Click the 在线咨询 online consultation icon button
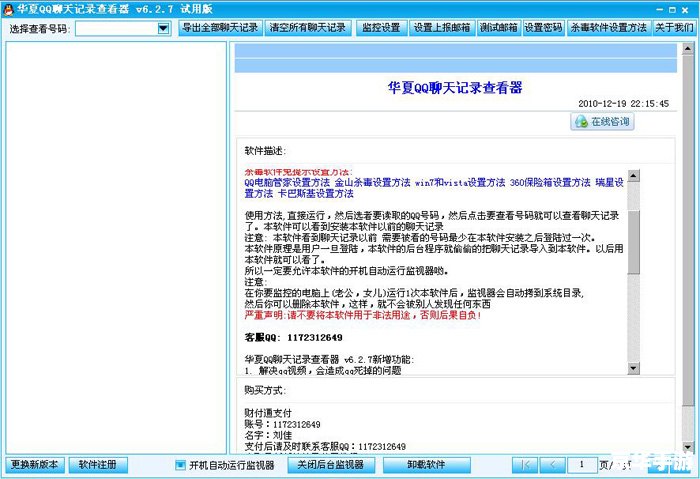This screenshot has height=479, width=700. (x=601, y=122)
